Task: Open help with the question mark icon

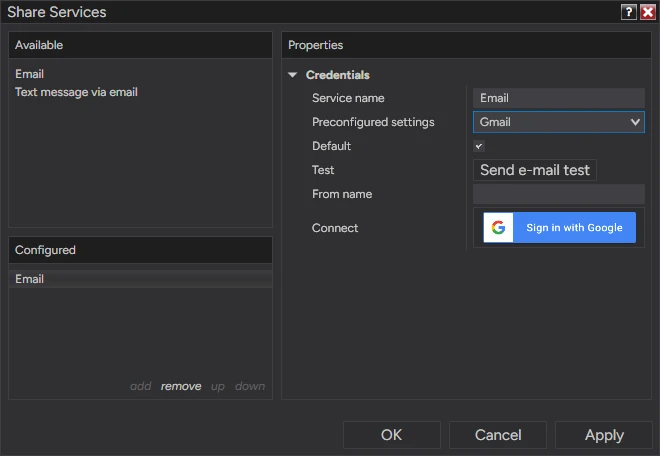Action: pos(628,12)
